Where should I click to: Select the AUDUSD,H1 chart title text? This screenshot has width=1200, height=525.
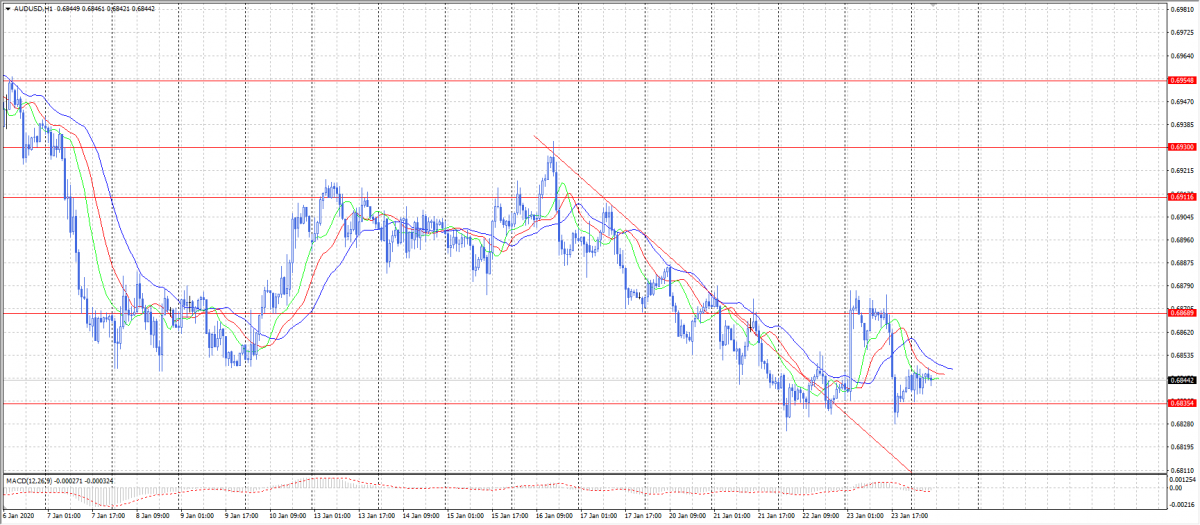pos(33,8)
